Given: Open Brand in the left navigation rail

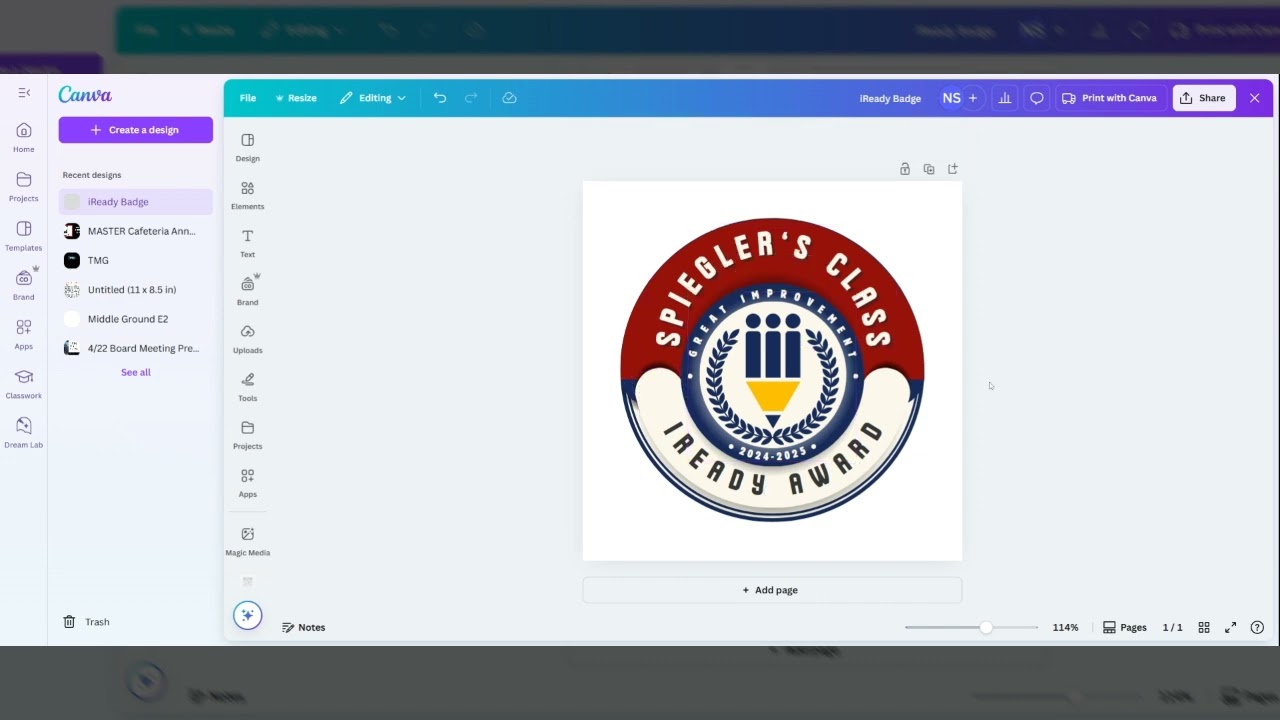Looking at the screenshot, I should [24, 285].
